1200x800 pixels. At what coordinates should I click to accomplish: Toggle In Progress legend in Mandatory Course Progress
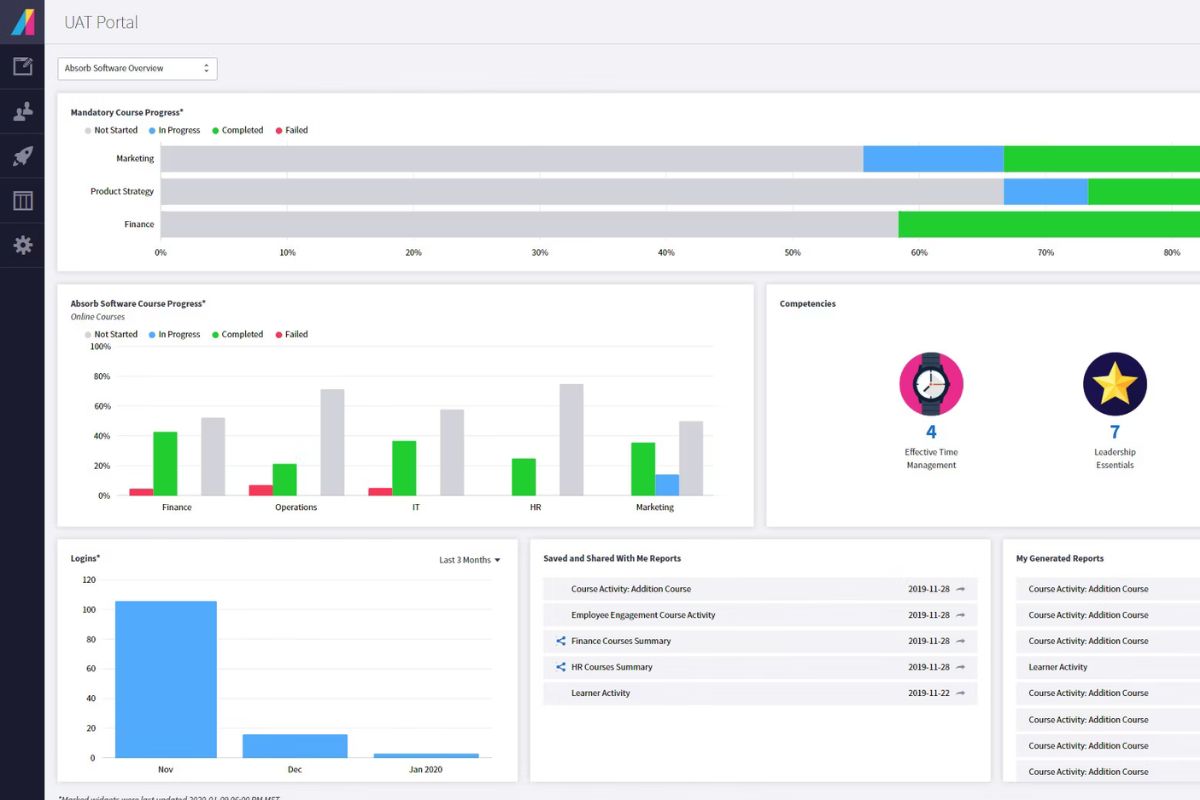[174, 130]
